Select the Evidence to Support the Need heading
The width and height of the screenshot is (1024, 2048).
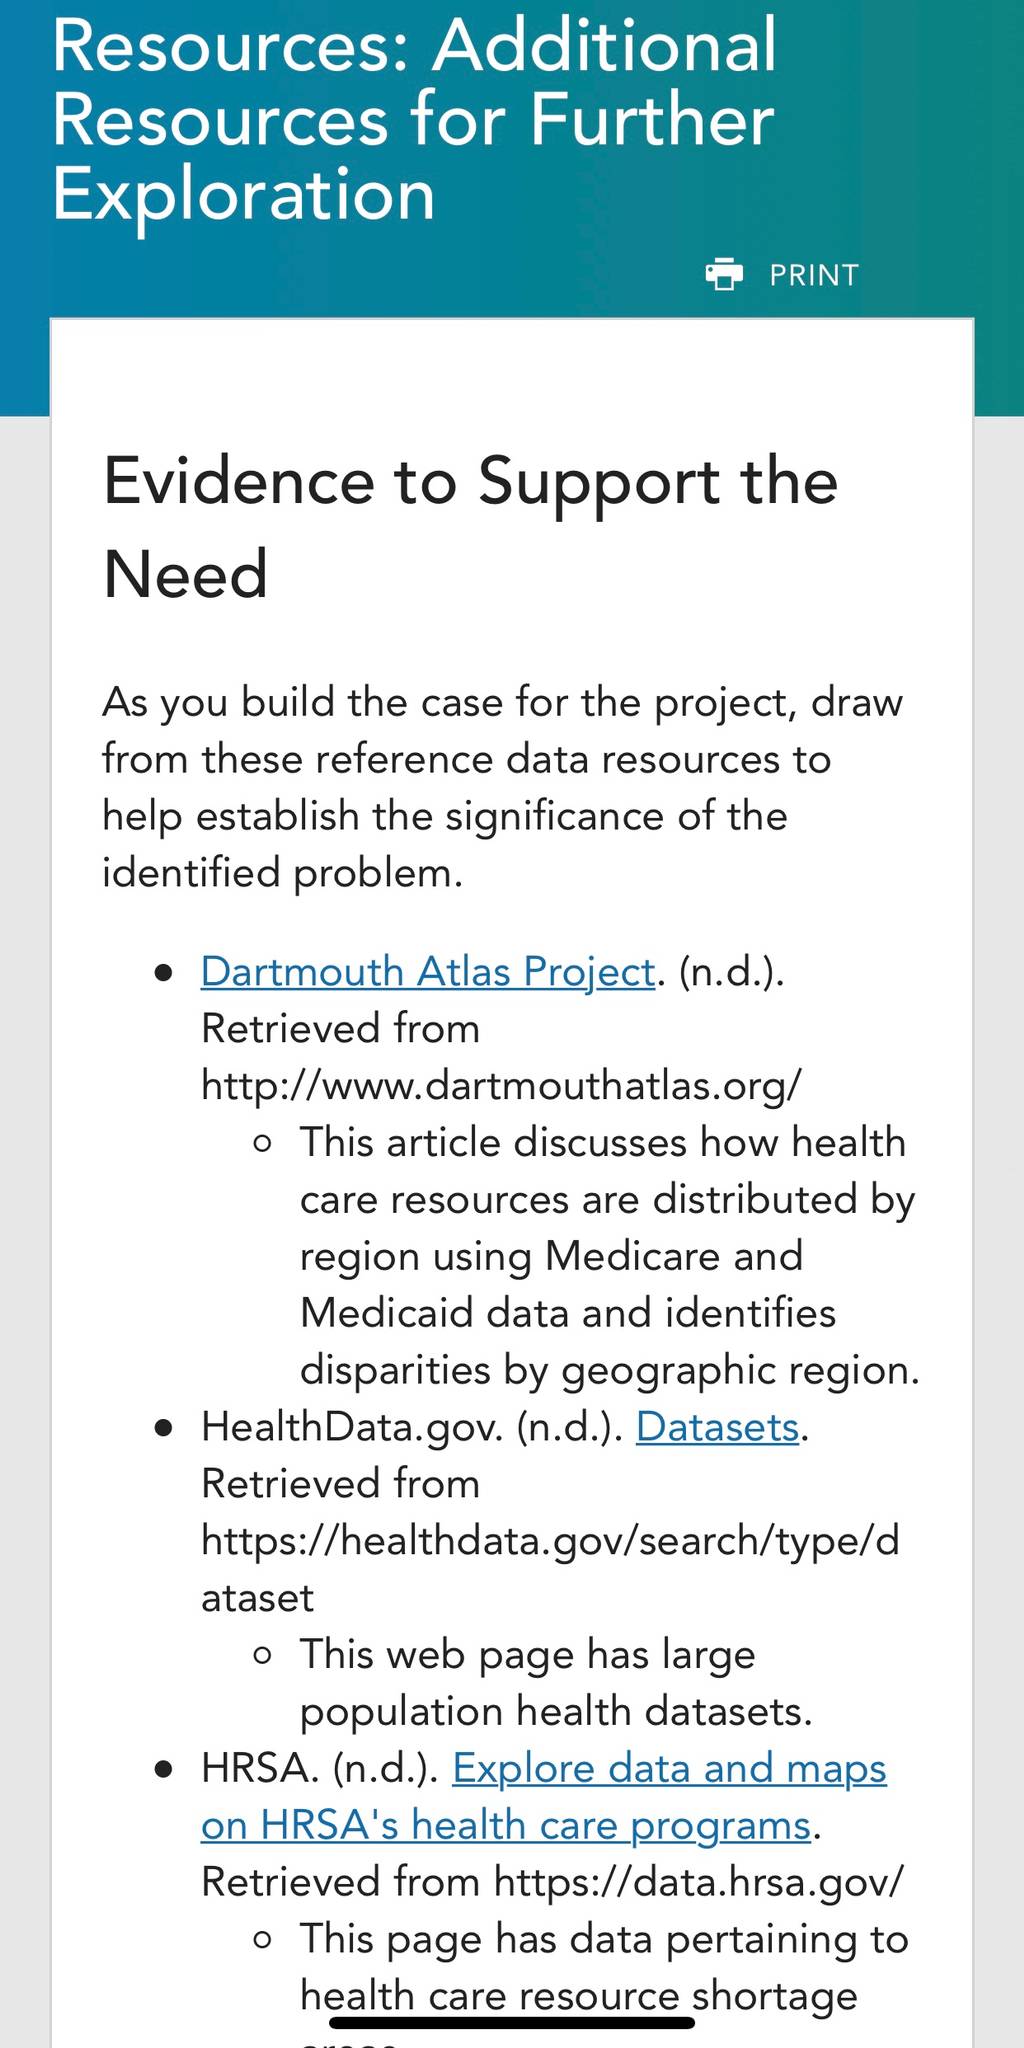tap(470, 527)
